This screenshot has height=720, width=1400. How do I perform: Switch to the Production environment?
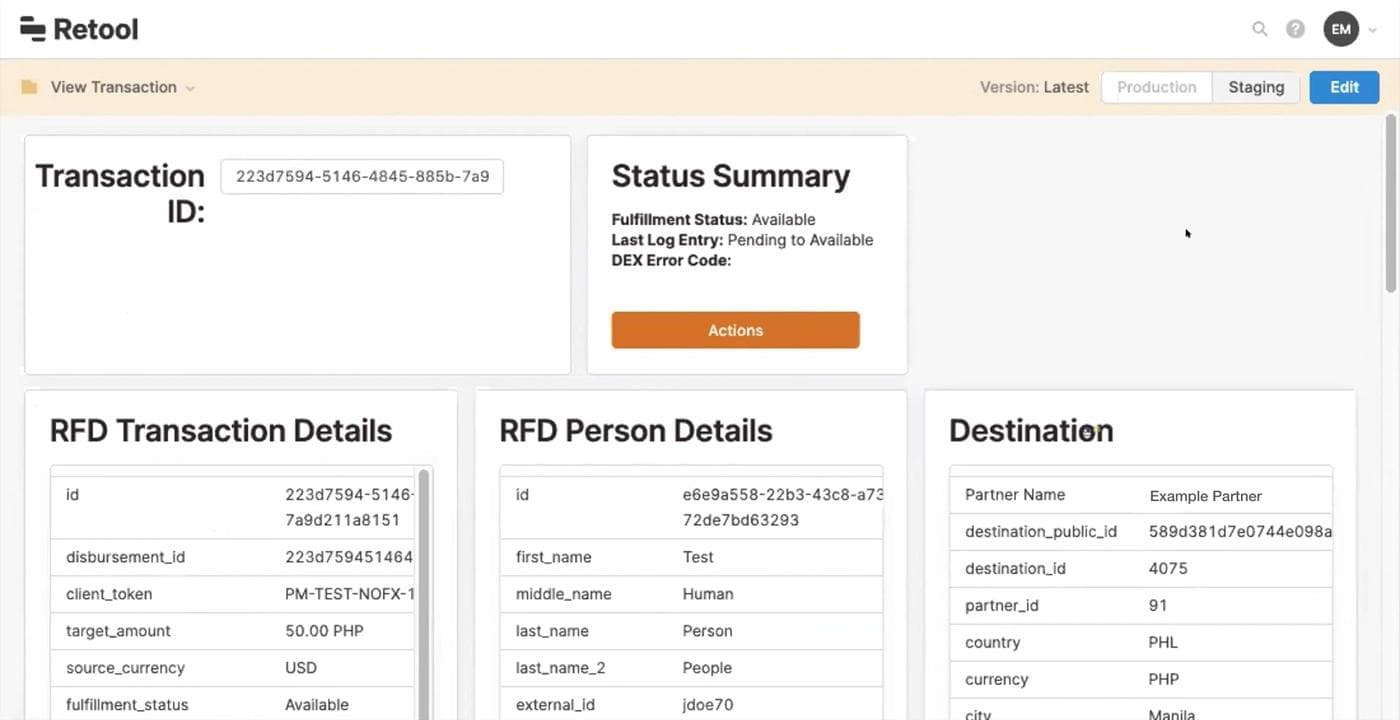pyautogui.click(x=1156, y=87)
